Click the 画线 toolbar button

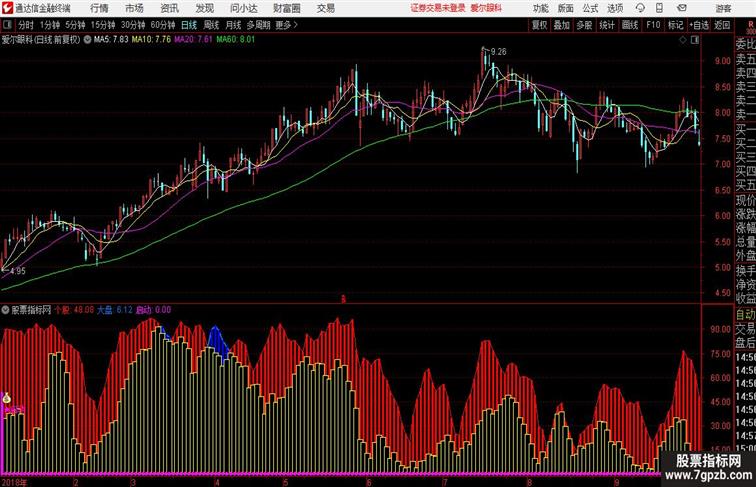(630, 25)
